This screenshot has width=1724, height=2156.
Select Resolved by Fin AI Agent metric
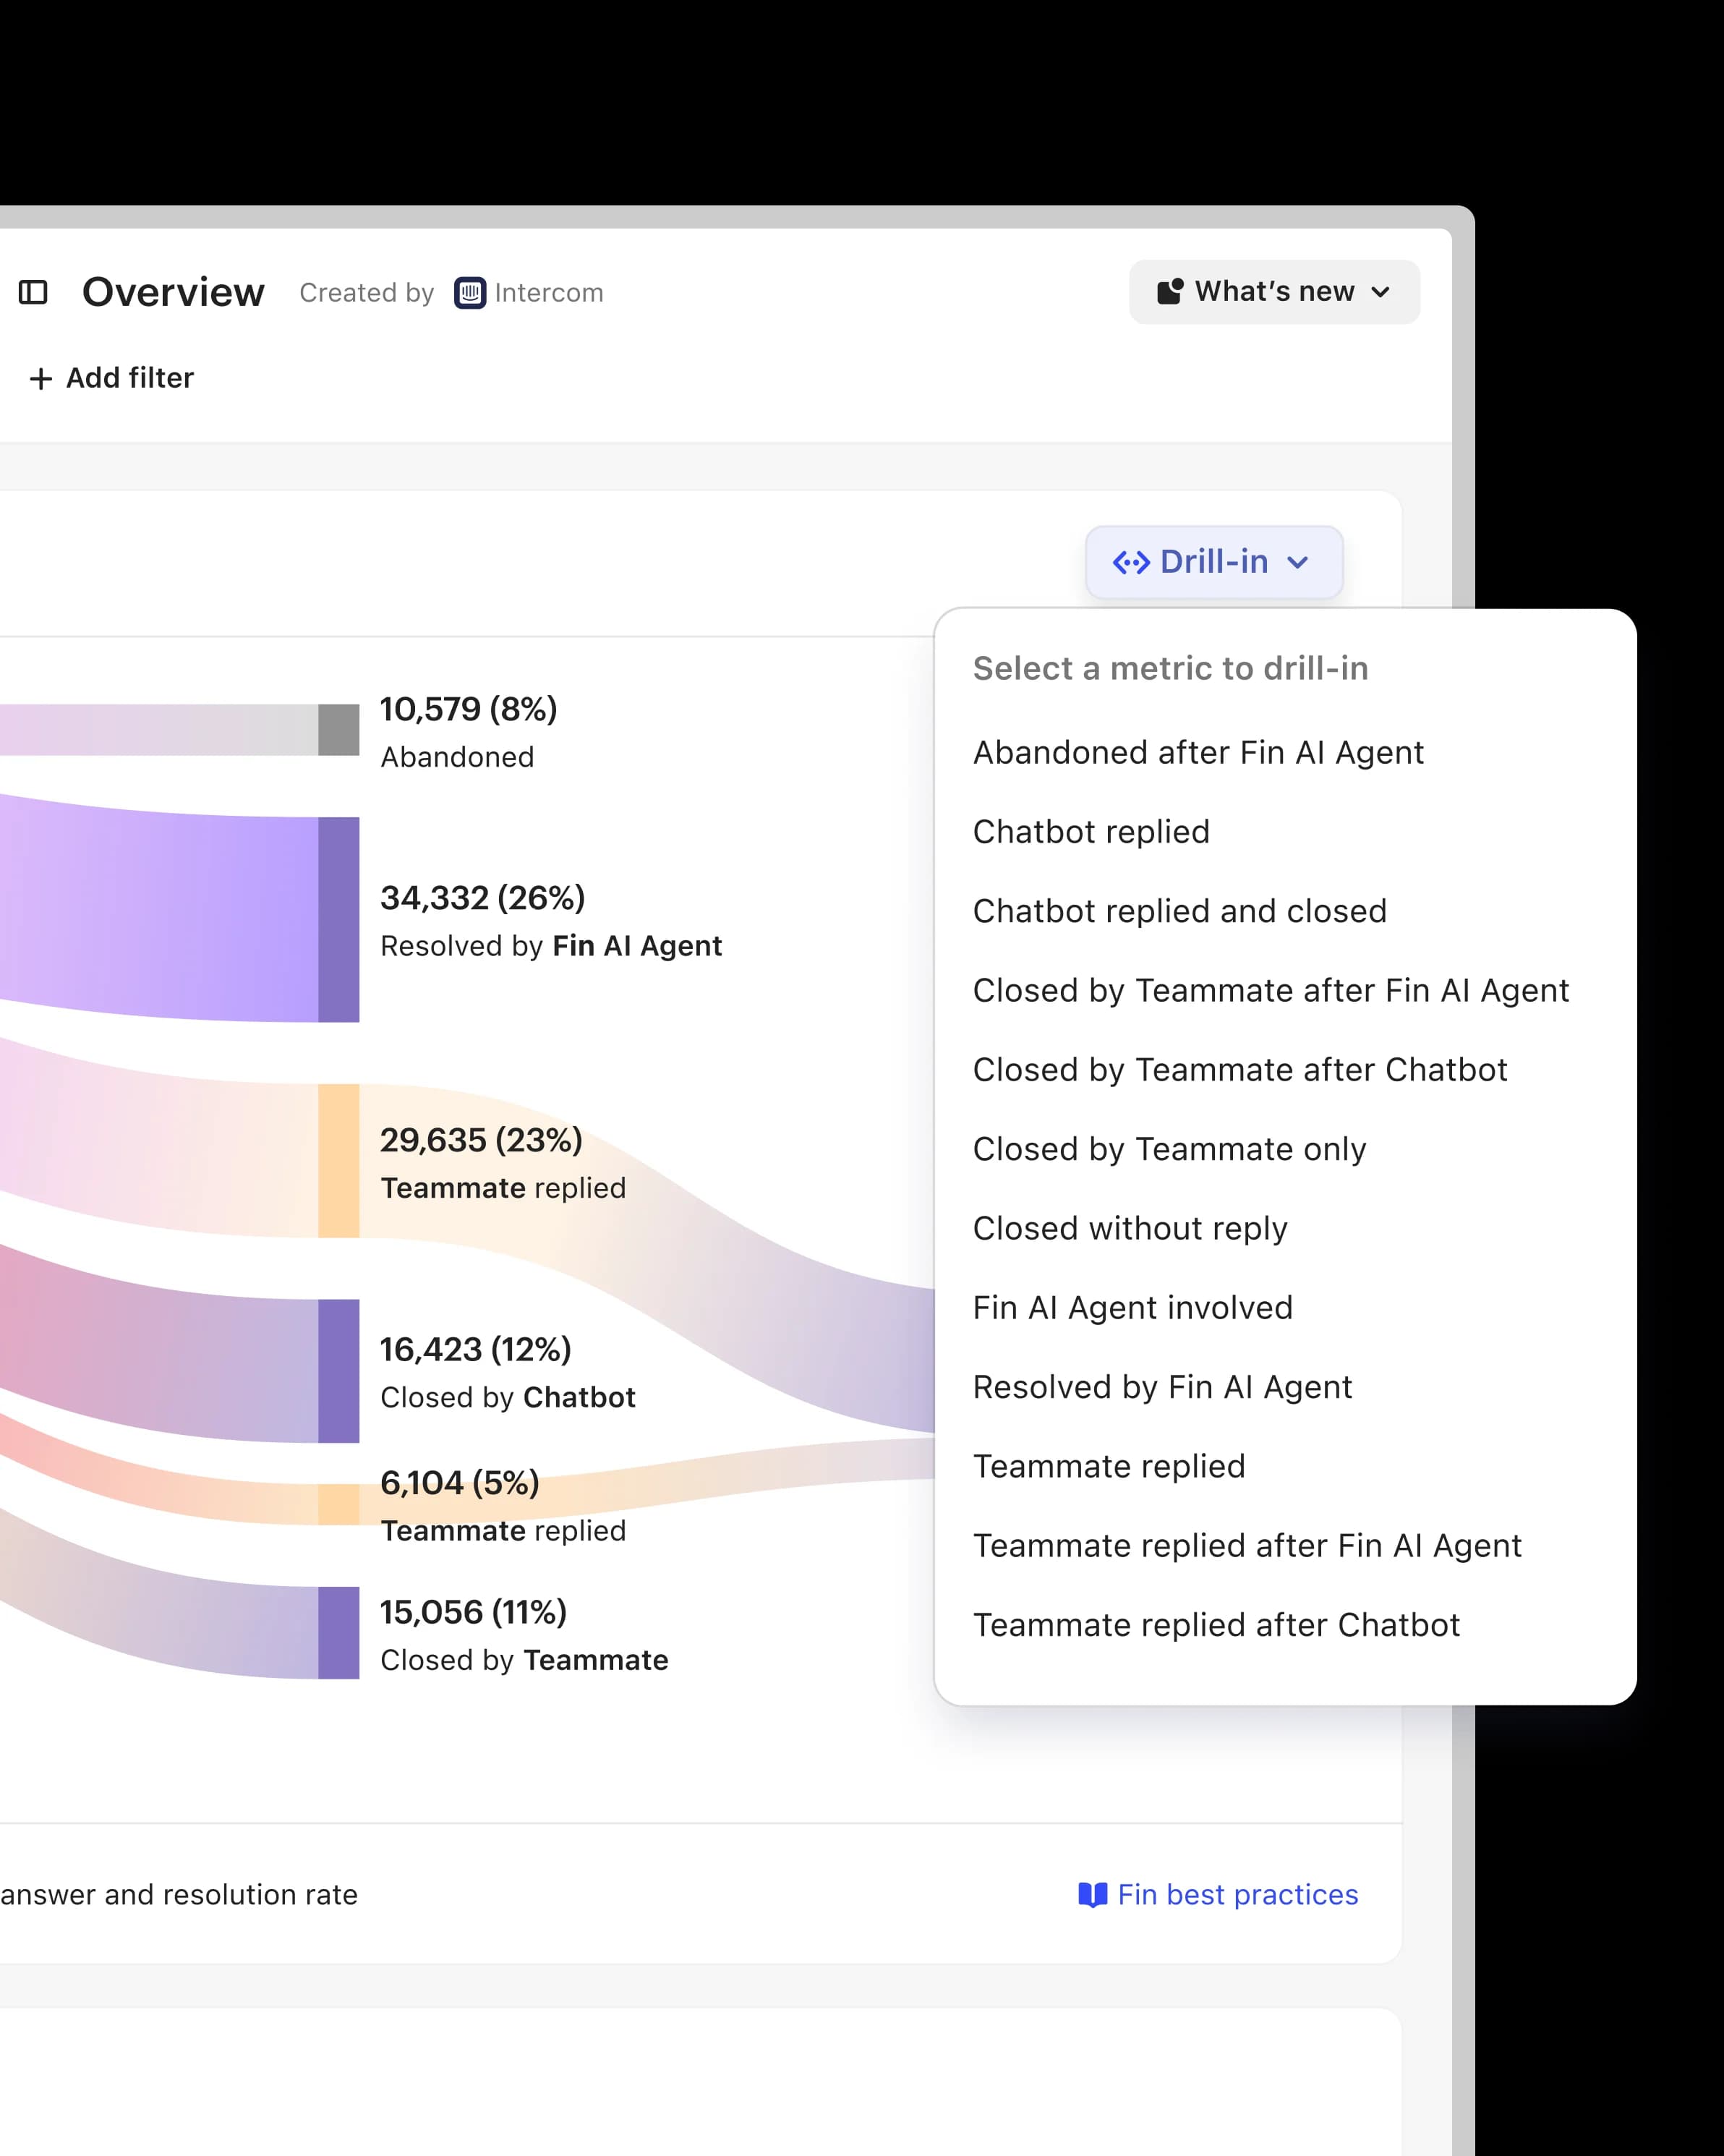click(x=1162, y=1386)
